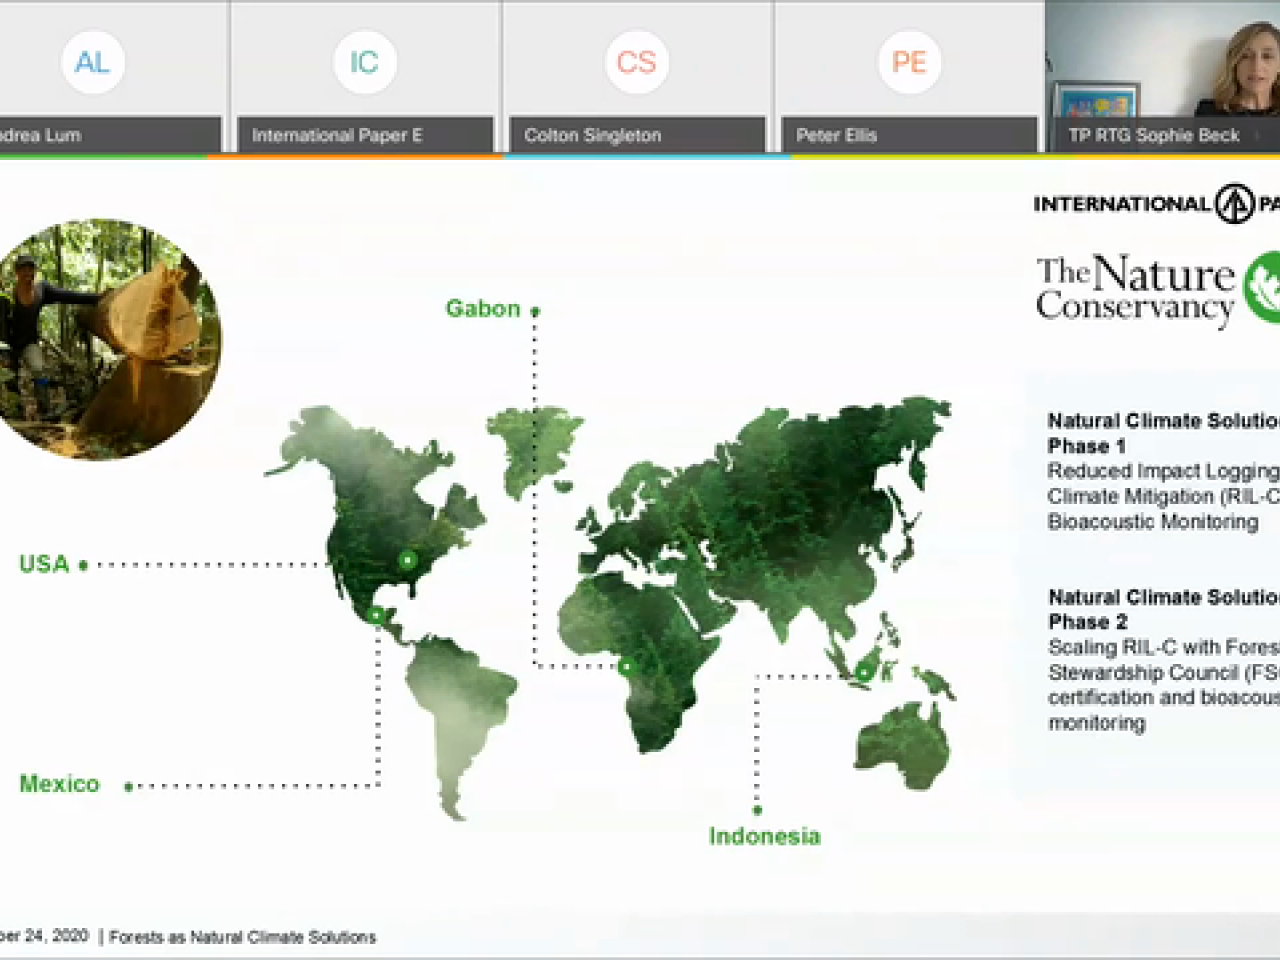The image size is (1280, 960).
Task: Click the Indonesia map label
Action: (x=764, y=836)
